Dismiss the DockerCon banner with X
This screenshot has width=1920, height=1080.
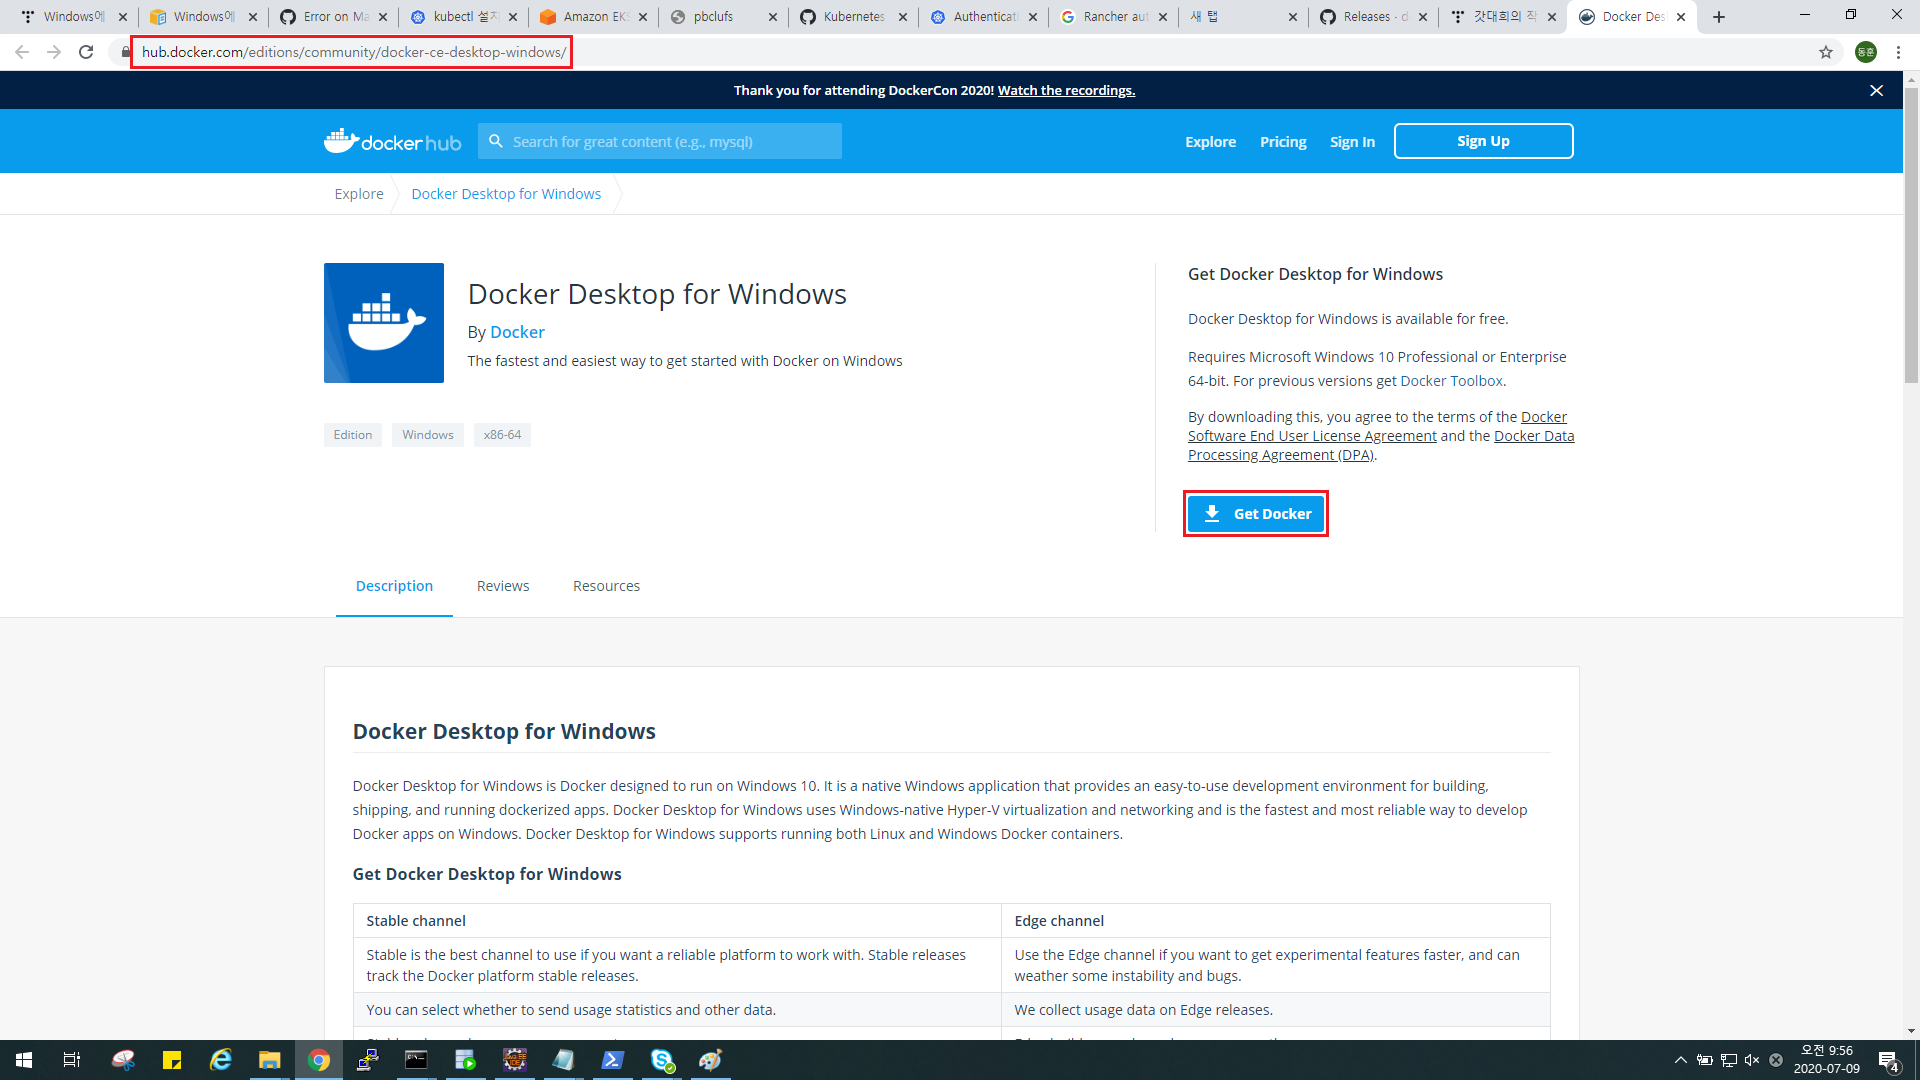tap(1876, 91)
